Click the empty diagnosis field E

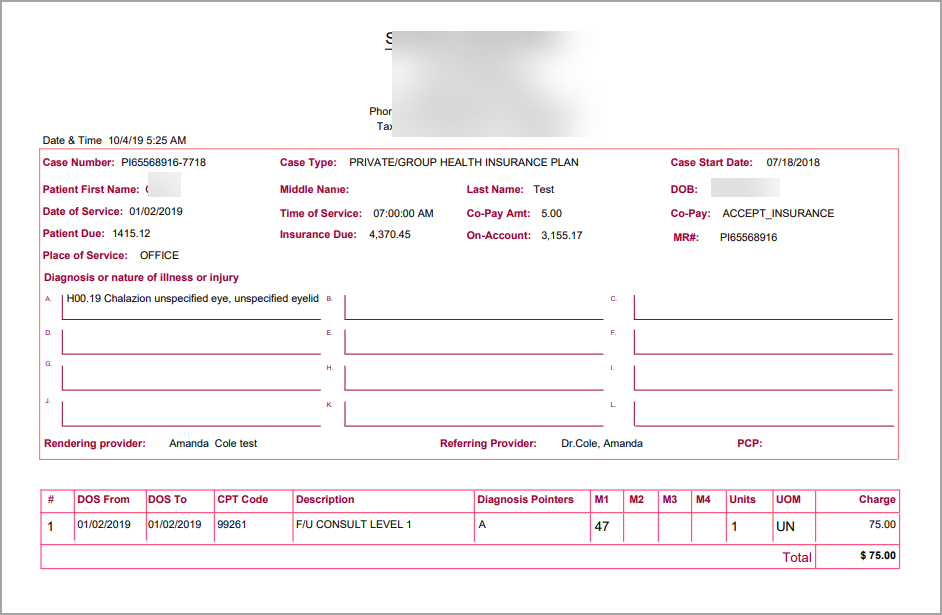pos(473,342)
